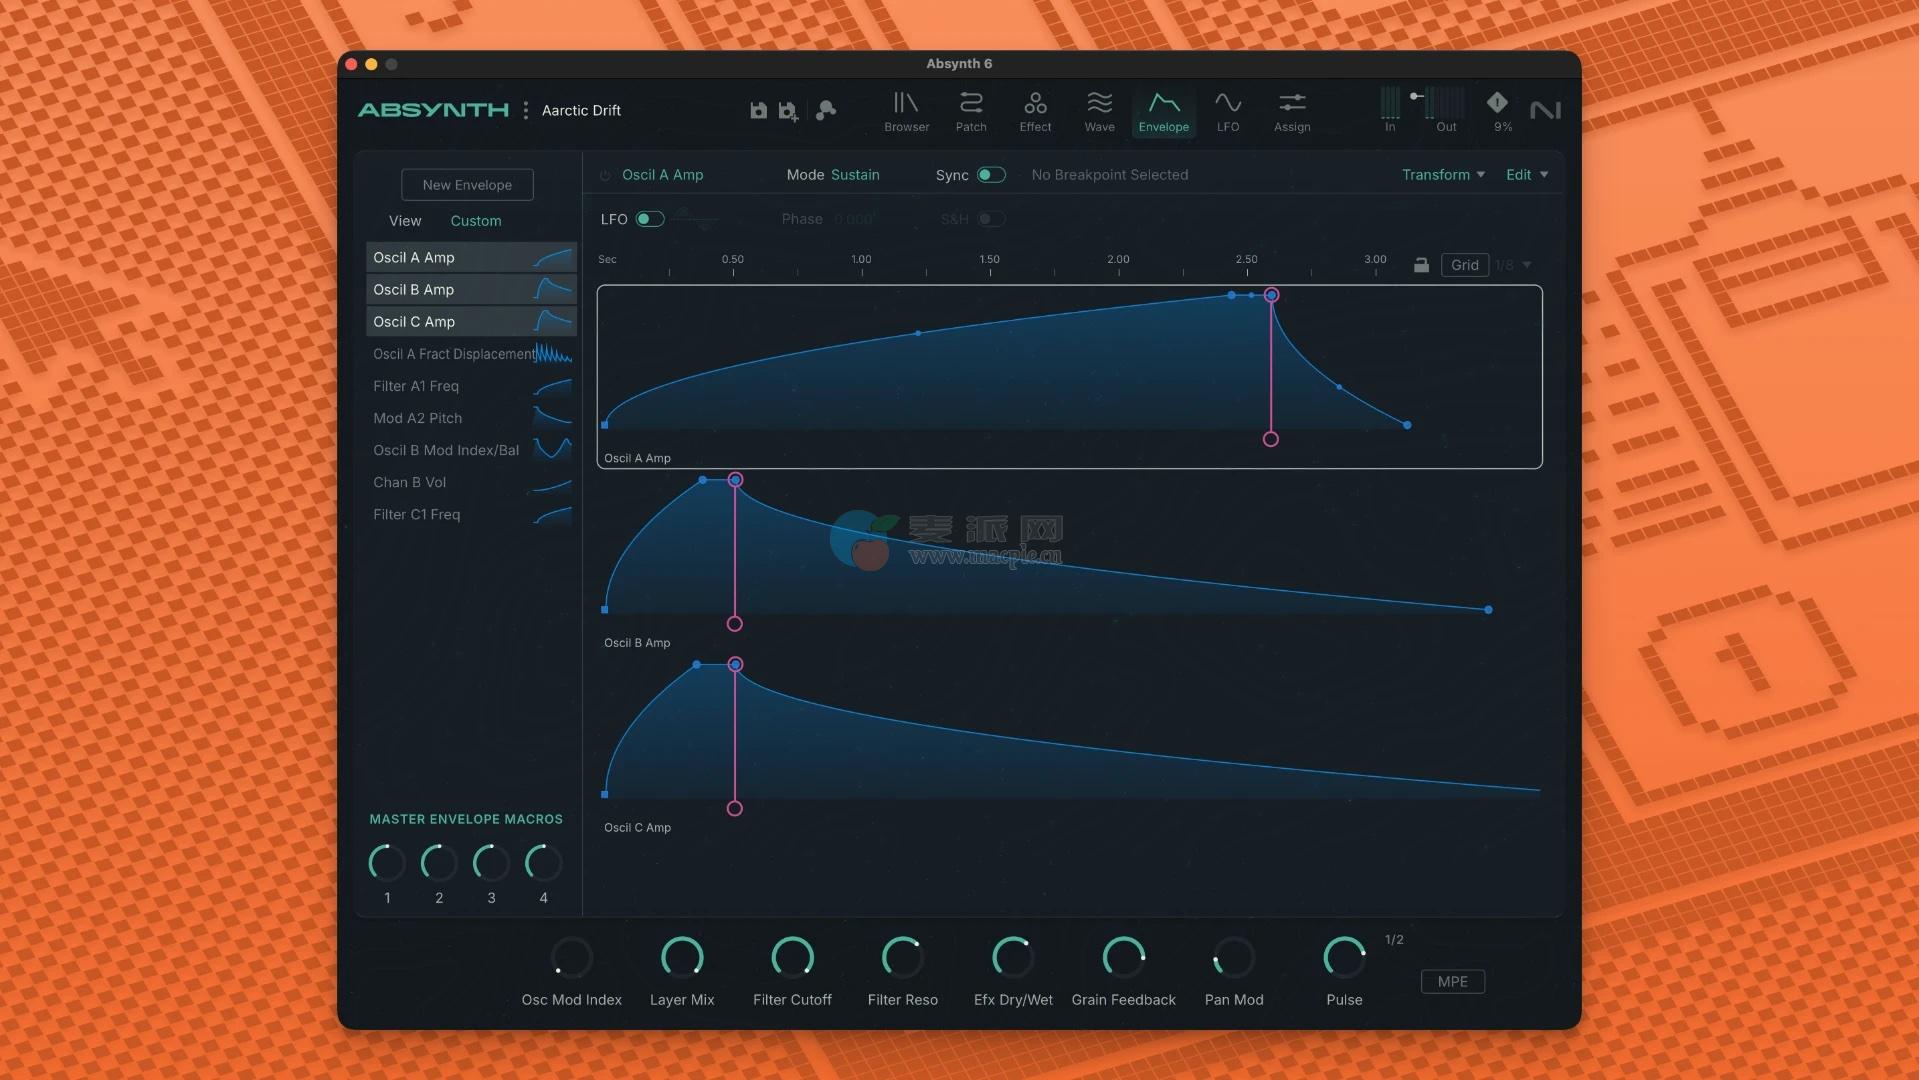Select the Custom view tab
This screenshot has height=1080, width=1919.
[x=475, y=221]
